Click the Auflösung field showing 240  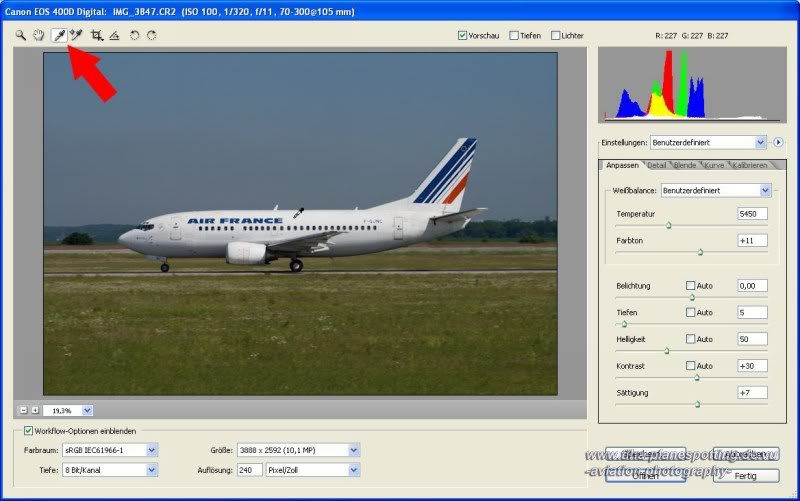pyautogui.click(x=250, y=470)
